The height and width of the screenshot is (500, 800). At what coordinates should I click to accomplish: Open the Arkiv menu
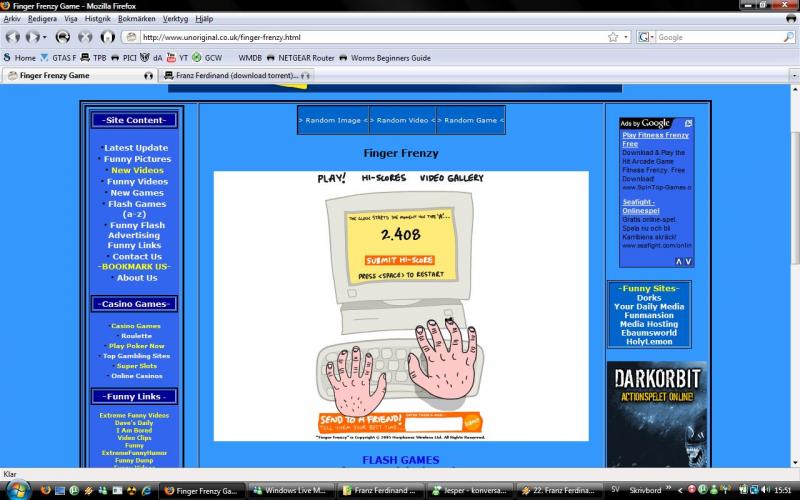[x=12, y=19]
